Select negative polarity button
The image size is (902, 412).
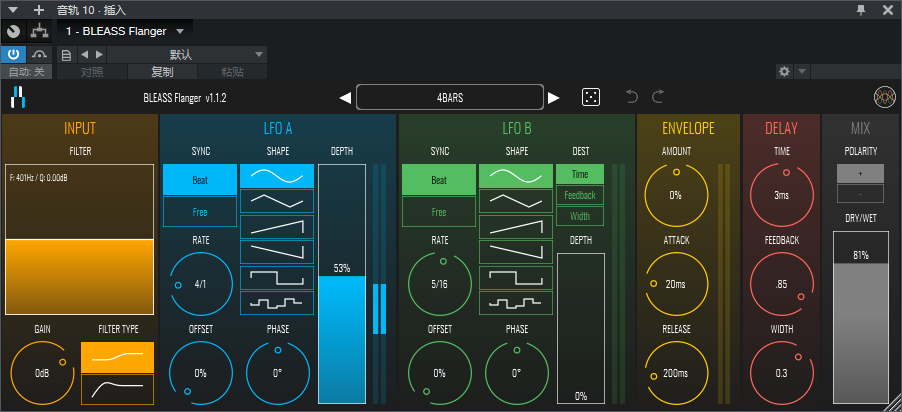pyautogui.click(x=860, y=194)
